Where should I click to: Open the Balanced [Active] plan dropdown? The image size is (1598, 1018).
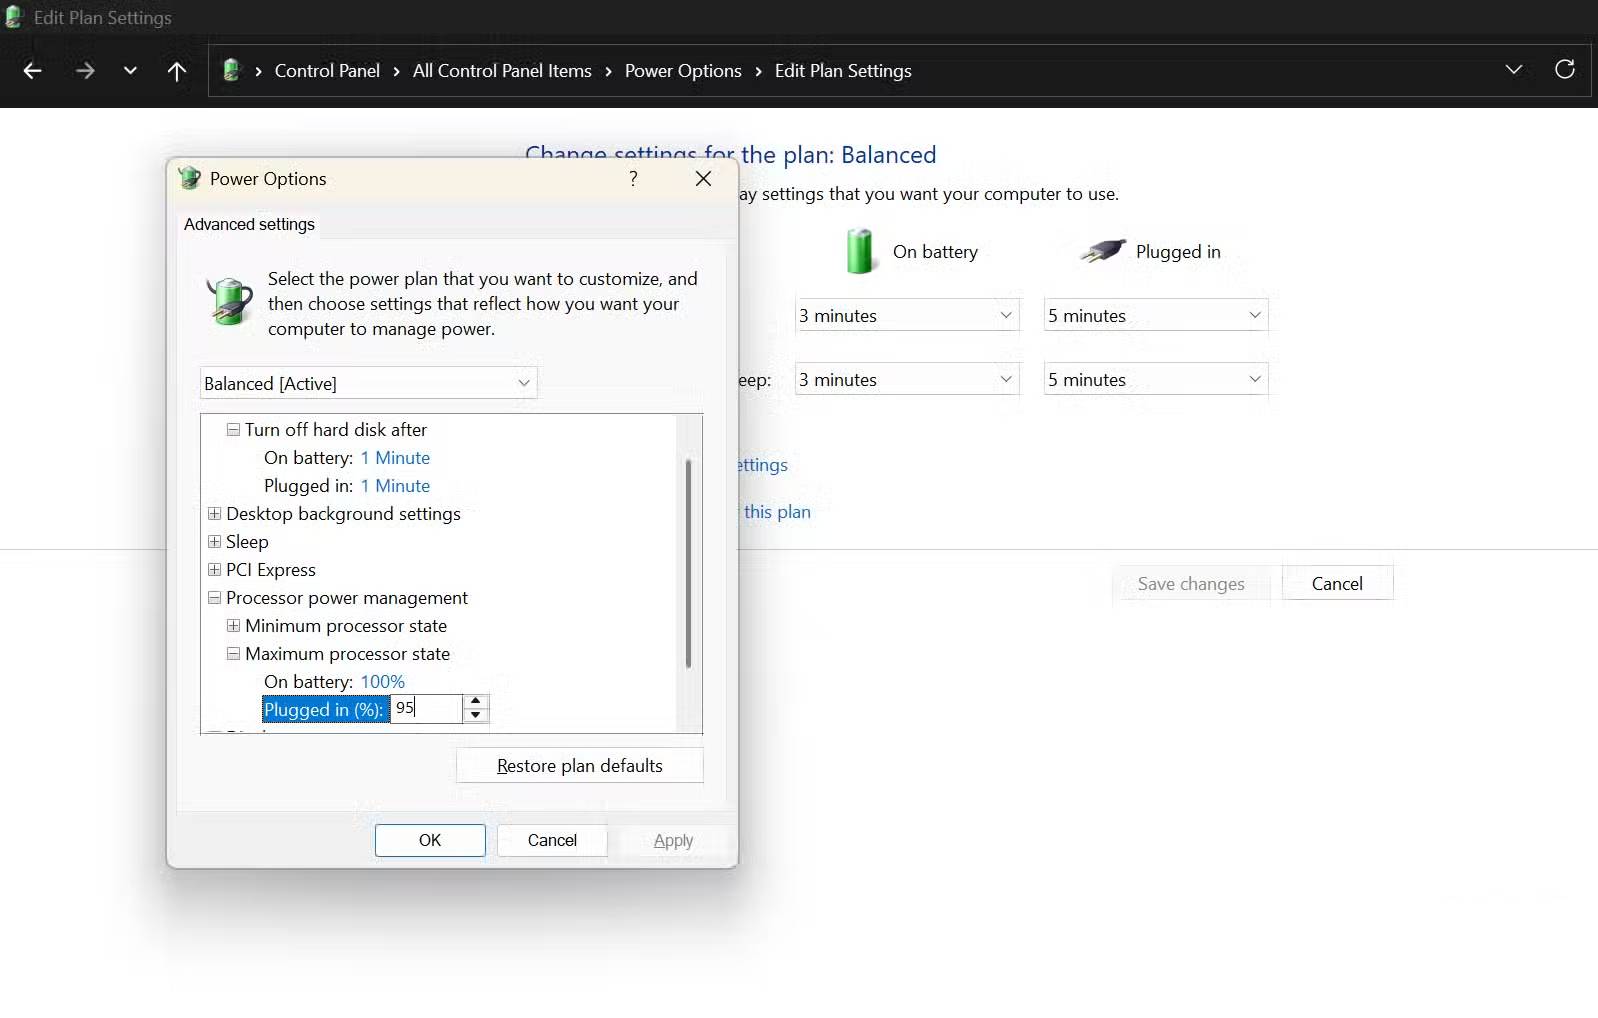pos(368,384)
